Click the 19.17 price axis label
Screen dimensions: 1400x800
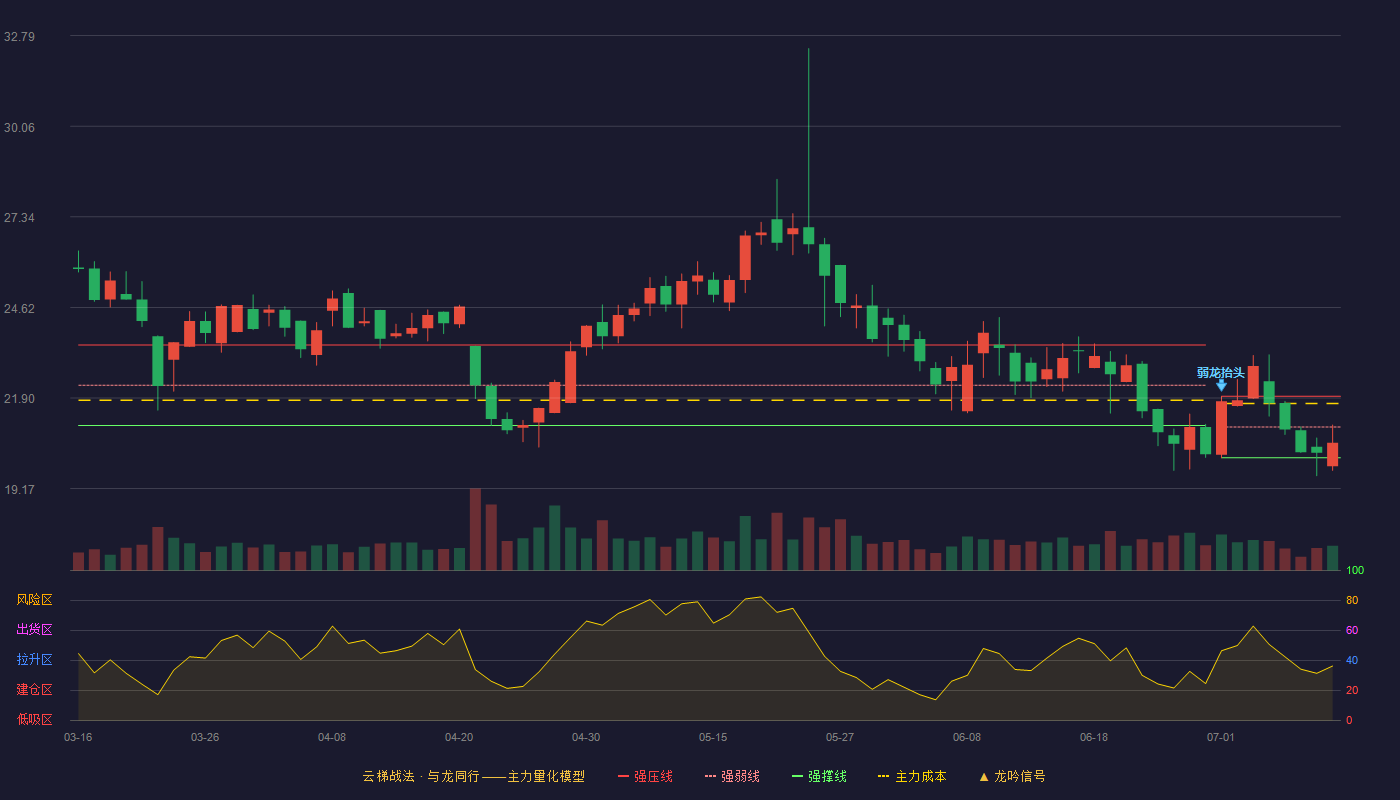click(19, 490)
